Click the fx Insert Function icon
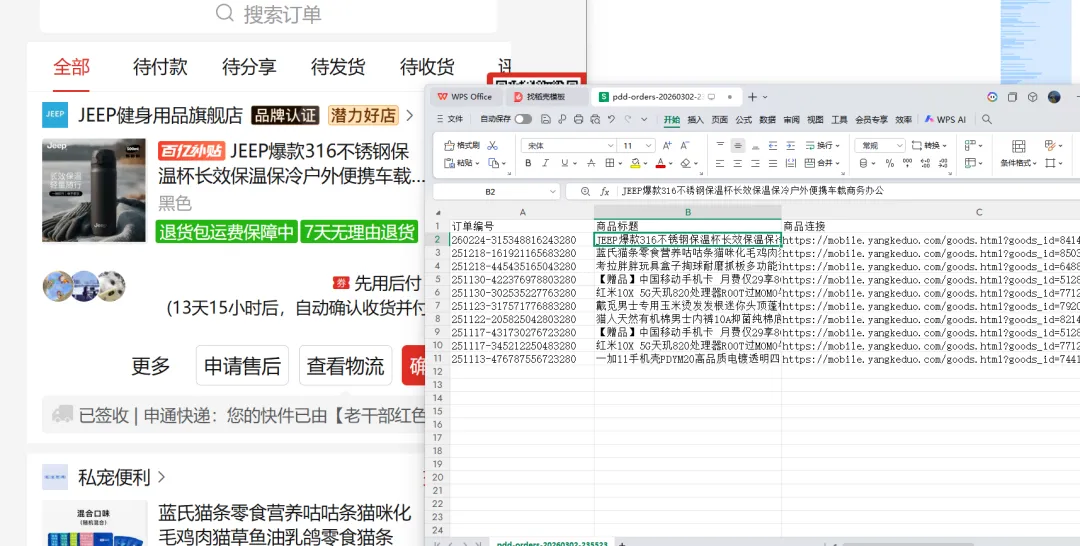The height and width of the screenshot is (546, 1080). tap(605, 191)
